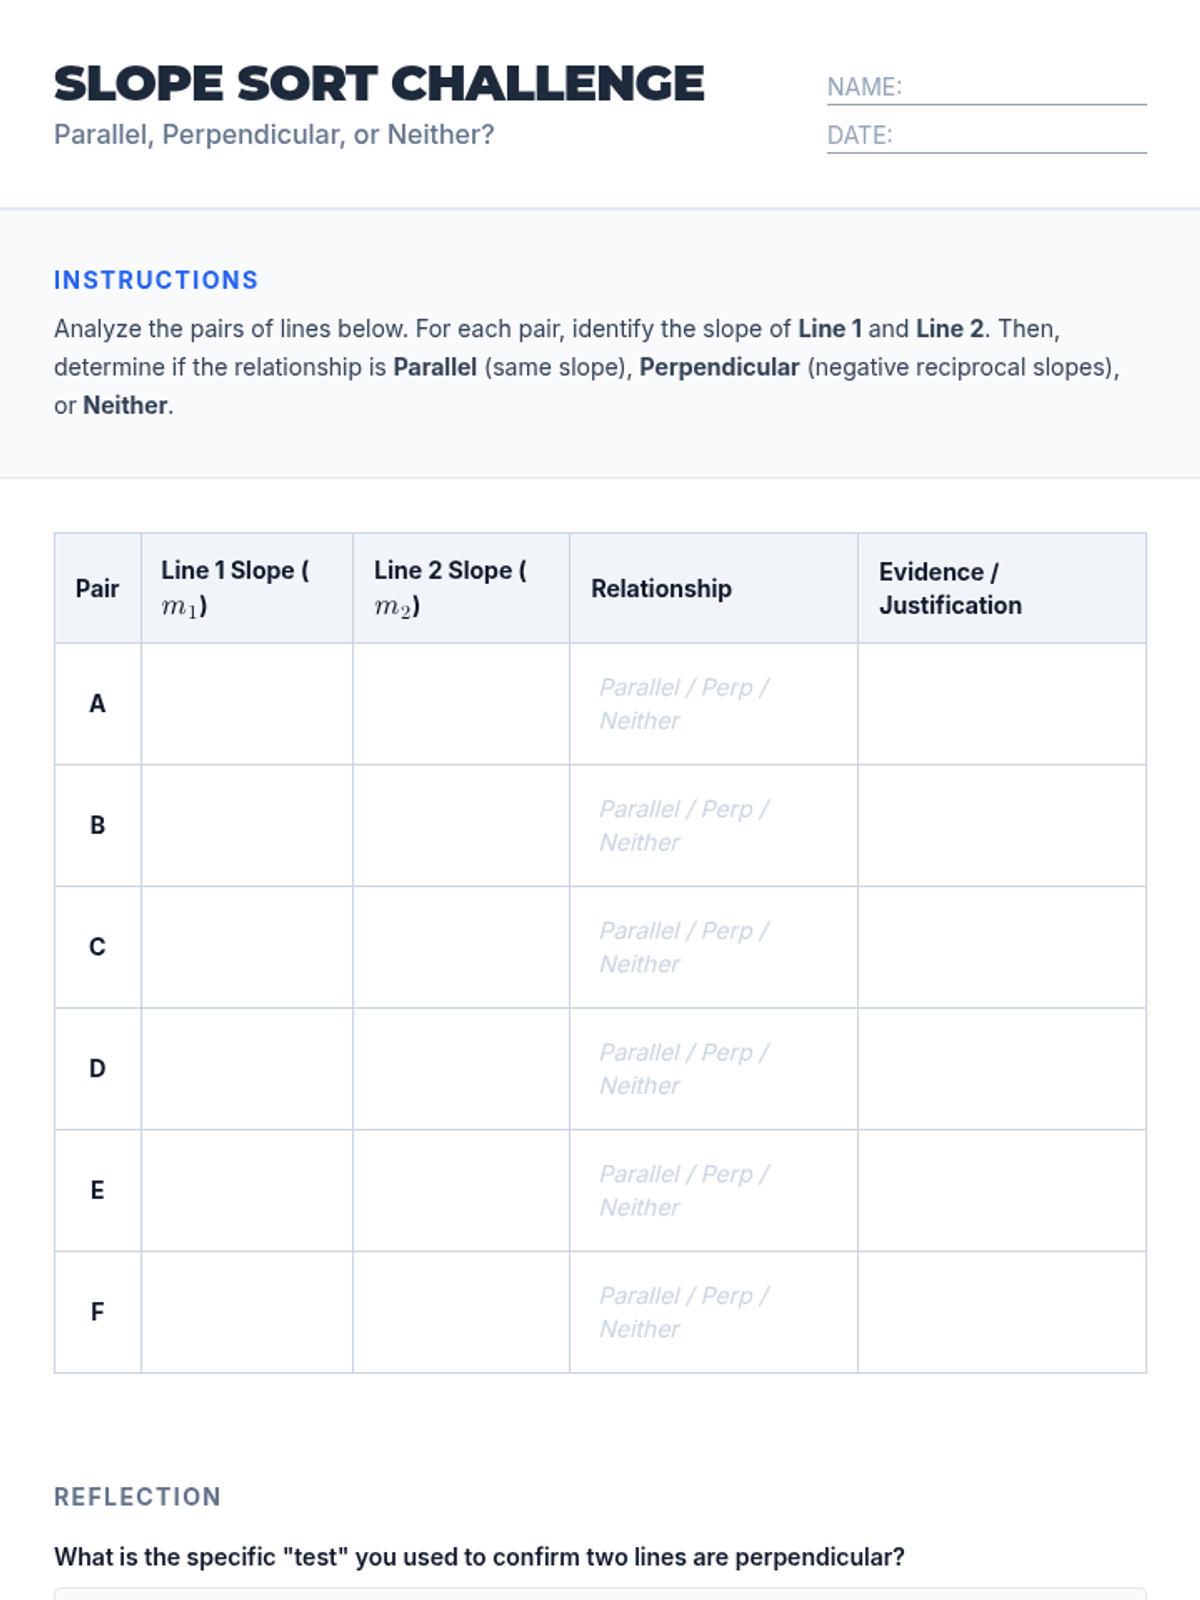This screenshot has height=1600, width=1200.
Task: Click the Evidence cell for Pair F
Action: point(1001,1312)
